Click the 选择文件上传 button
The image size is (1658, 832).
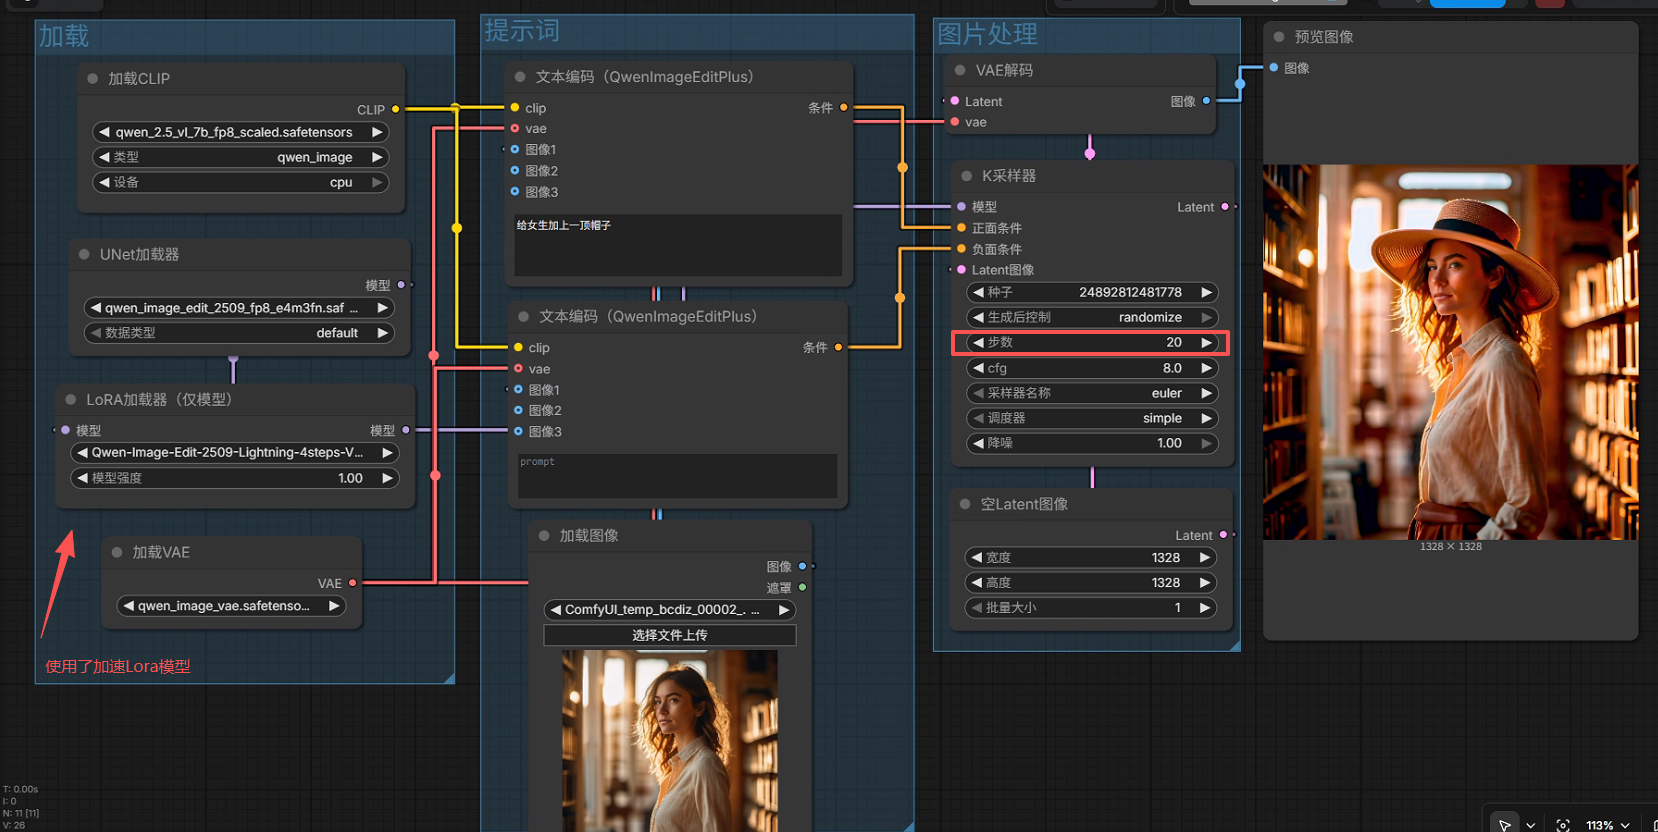(670, 635)
